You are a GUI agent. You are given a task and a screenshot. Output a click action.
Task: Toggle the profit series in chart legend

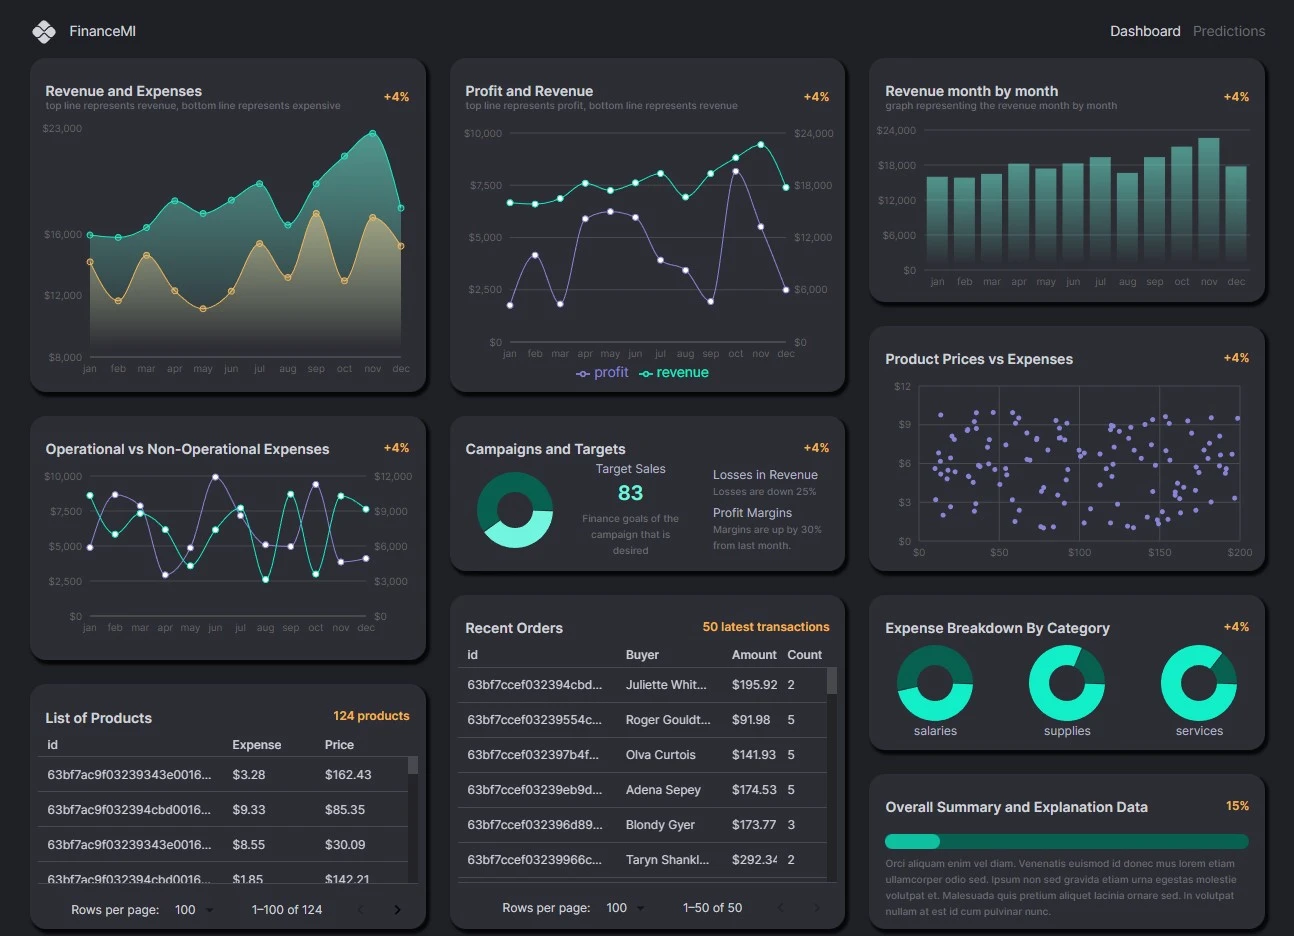pyautogui.click(x=603, y=373)
